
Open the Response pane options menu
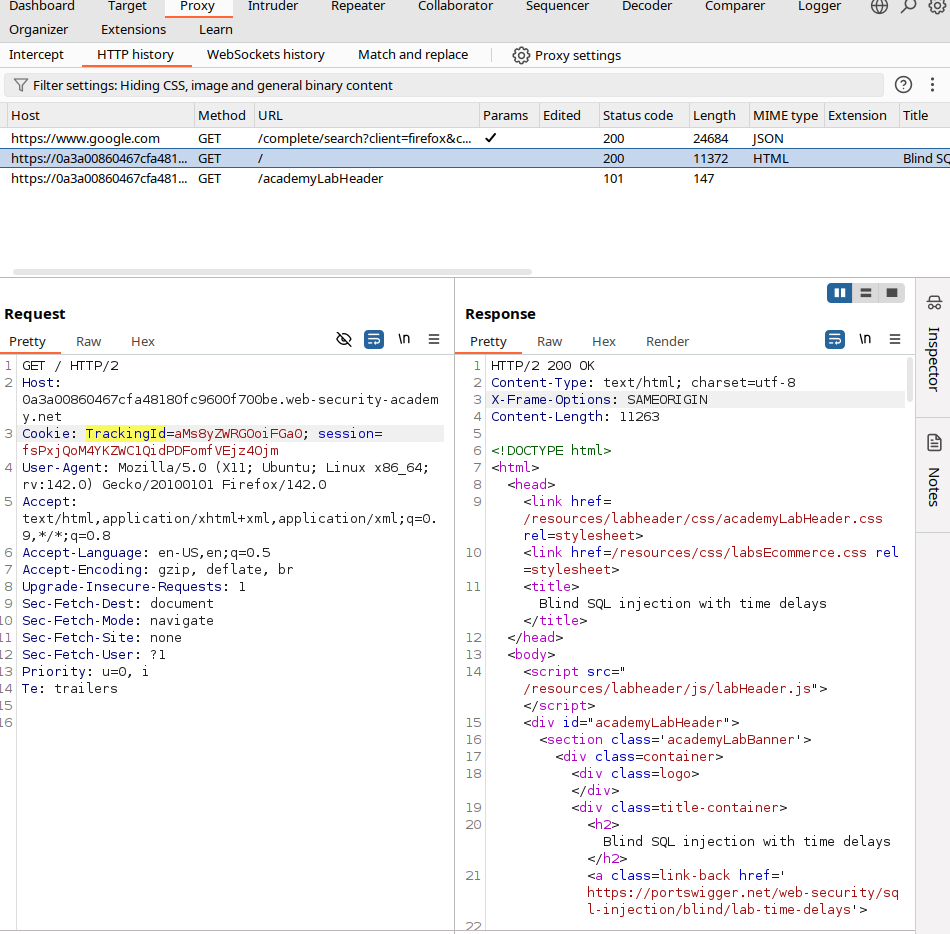(895, 339)
